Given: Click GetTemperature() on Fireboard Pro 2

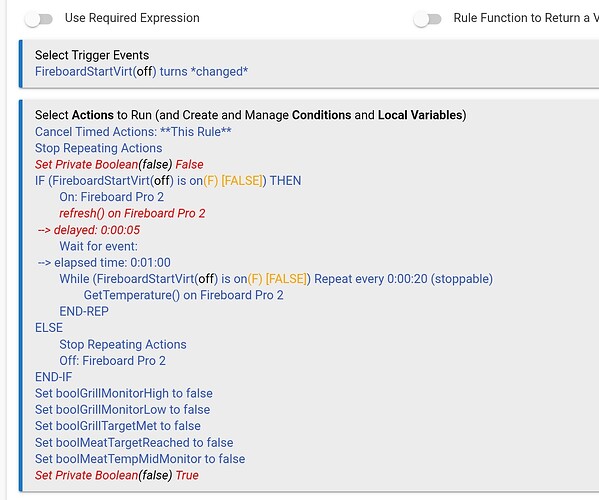Looking at the screenshot, I should tap(183, 295).
